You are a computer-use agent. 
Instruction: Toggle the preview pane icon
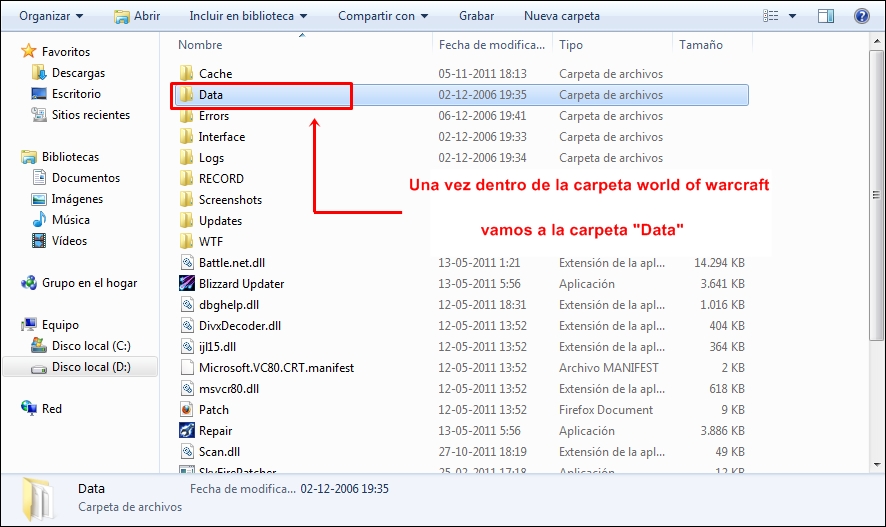[826, 16]
